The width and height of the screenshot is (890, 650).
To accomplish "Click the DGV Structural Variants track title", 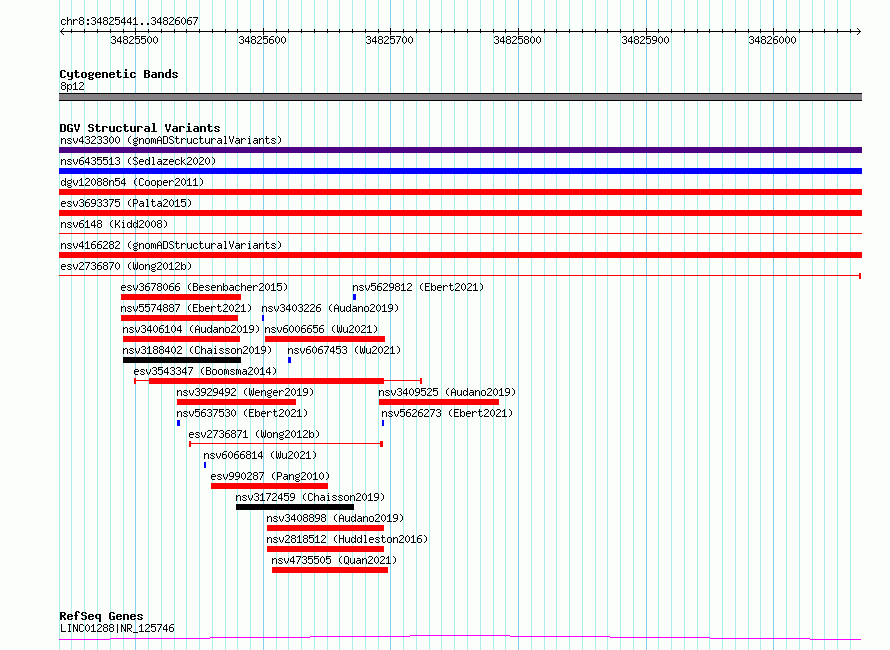I will 140,128.
